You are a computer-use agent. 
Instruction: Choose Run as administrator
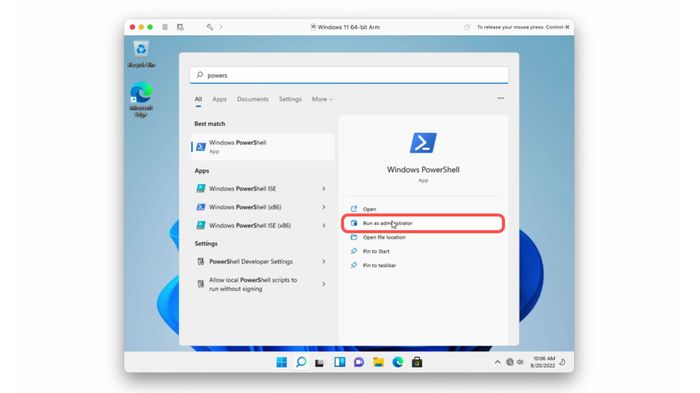click(423, 223)
